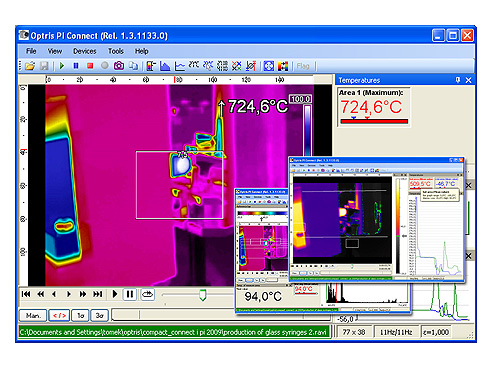Image resolution: width=500 pixels, height=375 pixels.
Task: Click the 1σ scaling button
Action: tap(80, 315)
